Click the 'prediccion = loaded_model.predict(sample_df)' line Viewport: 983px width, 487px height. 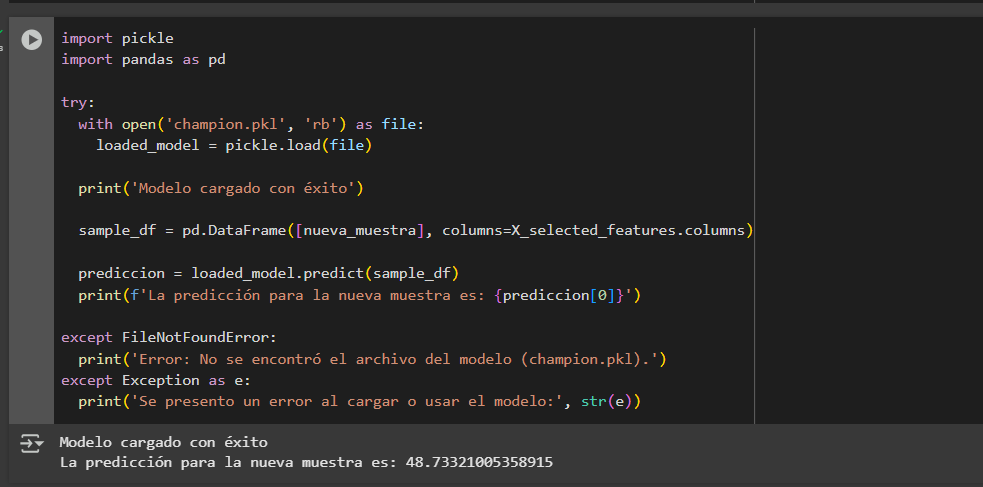tap(268, 273)
